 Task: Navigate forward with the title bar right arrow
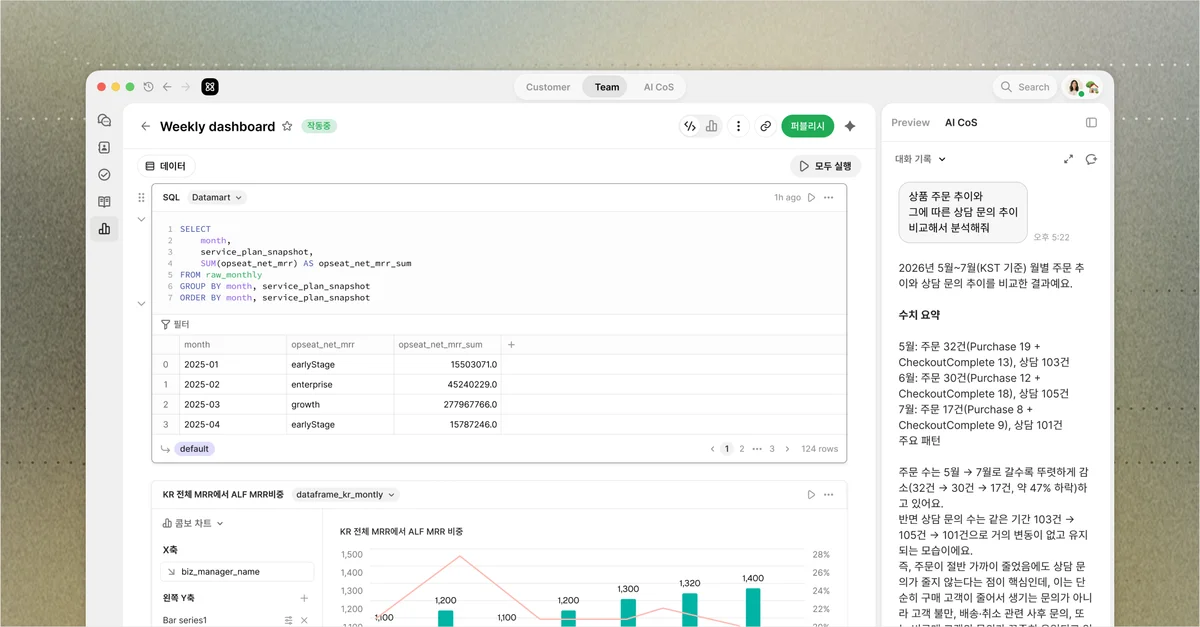coord(186,87)
